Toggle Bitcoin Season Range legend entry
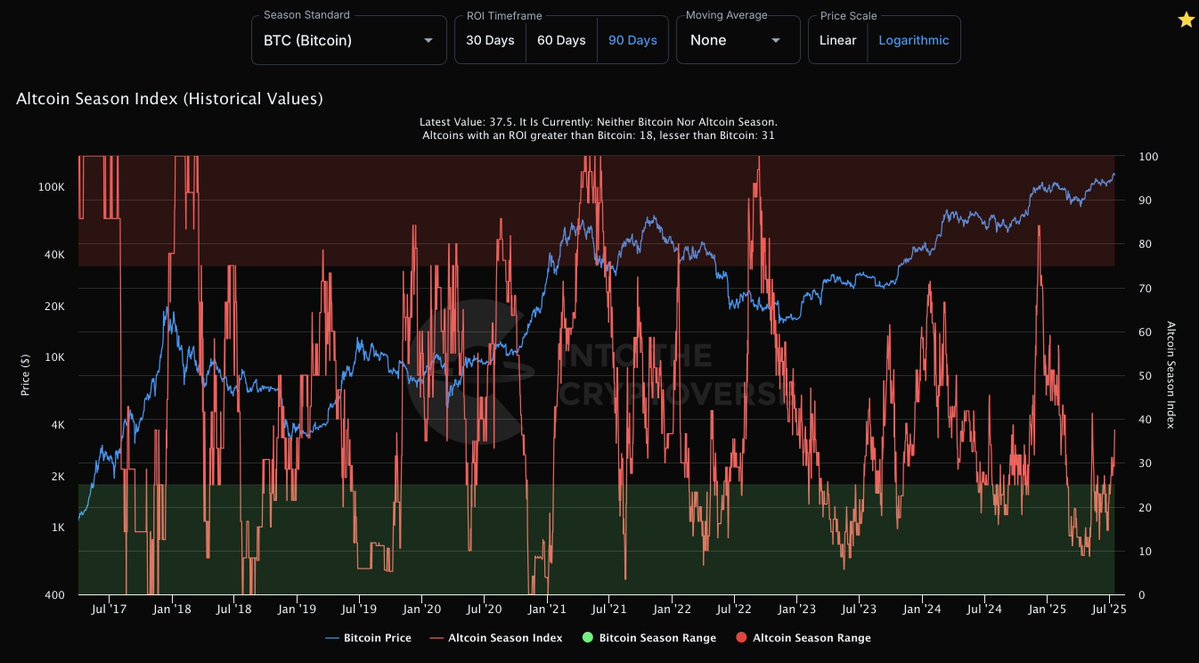This screenshot has height=663, width=1199. coord(648,638)
